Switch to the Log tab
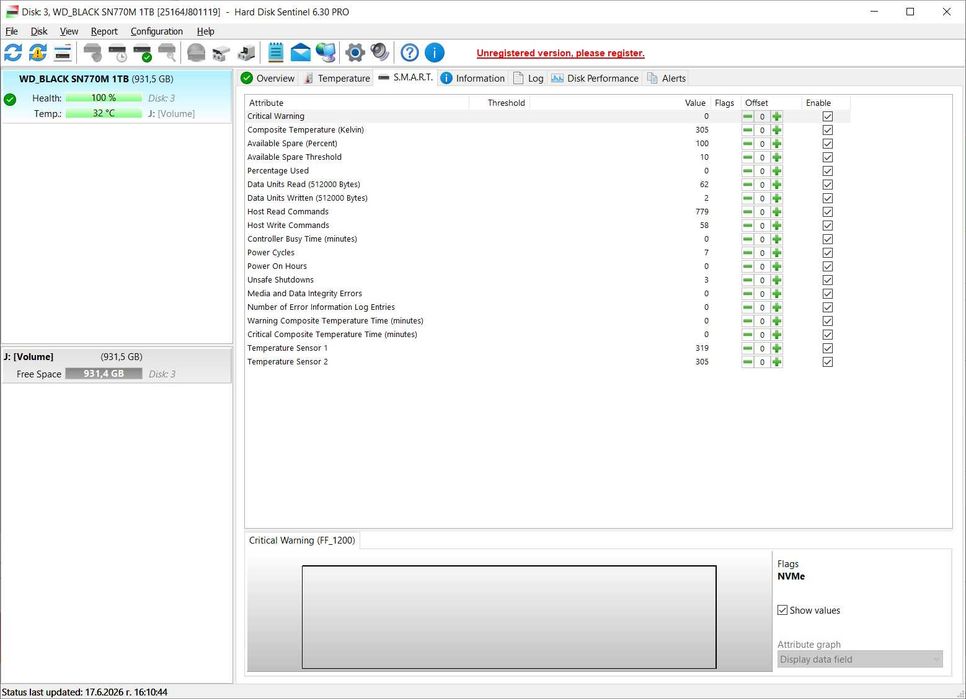 pos(529,78)
